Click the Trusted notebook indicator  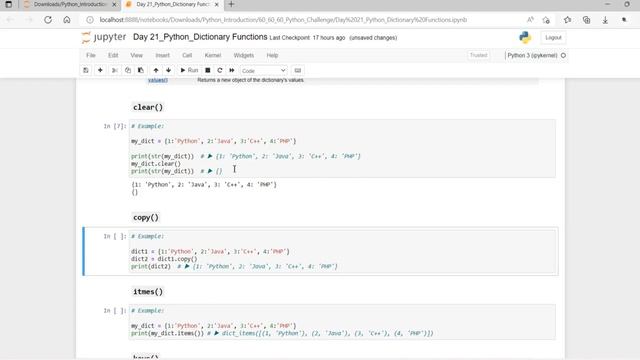click(x=478, y=55)
